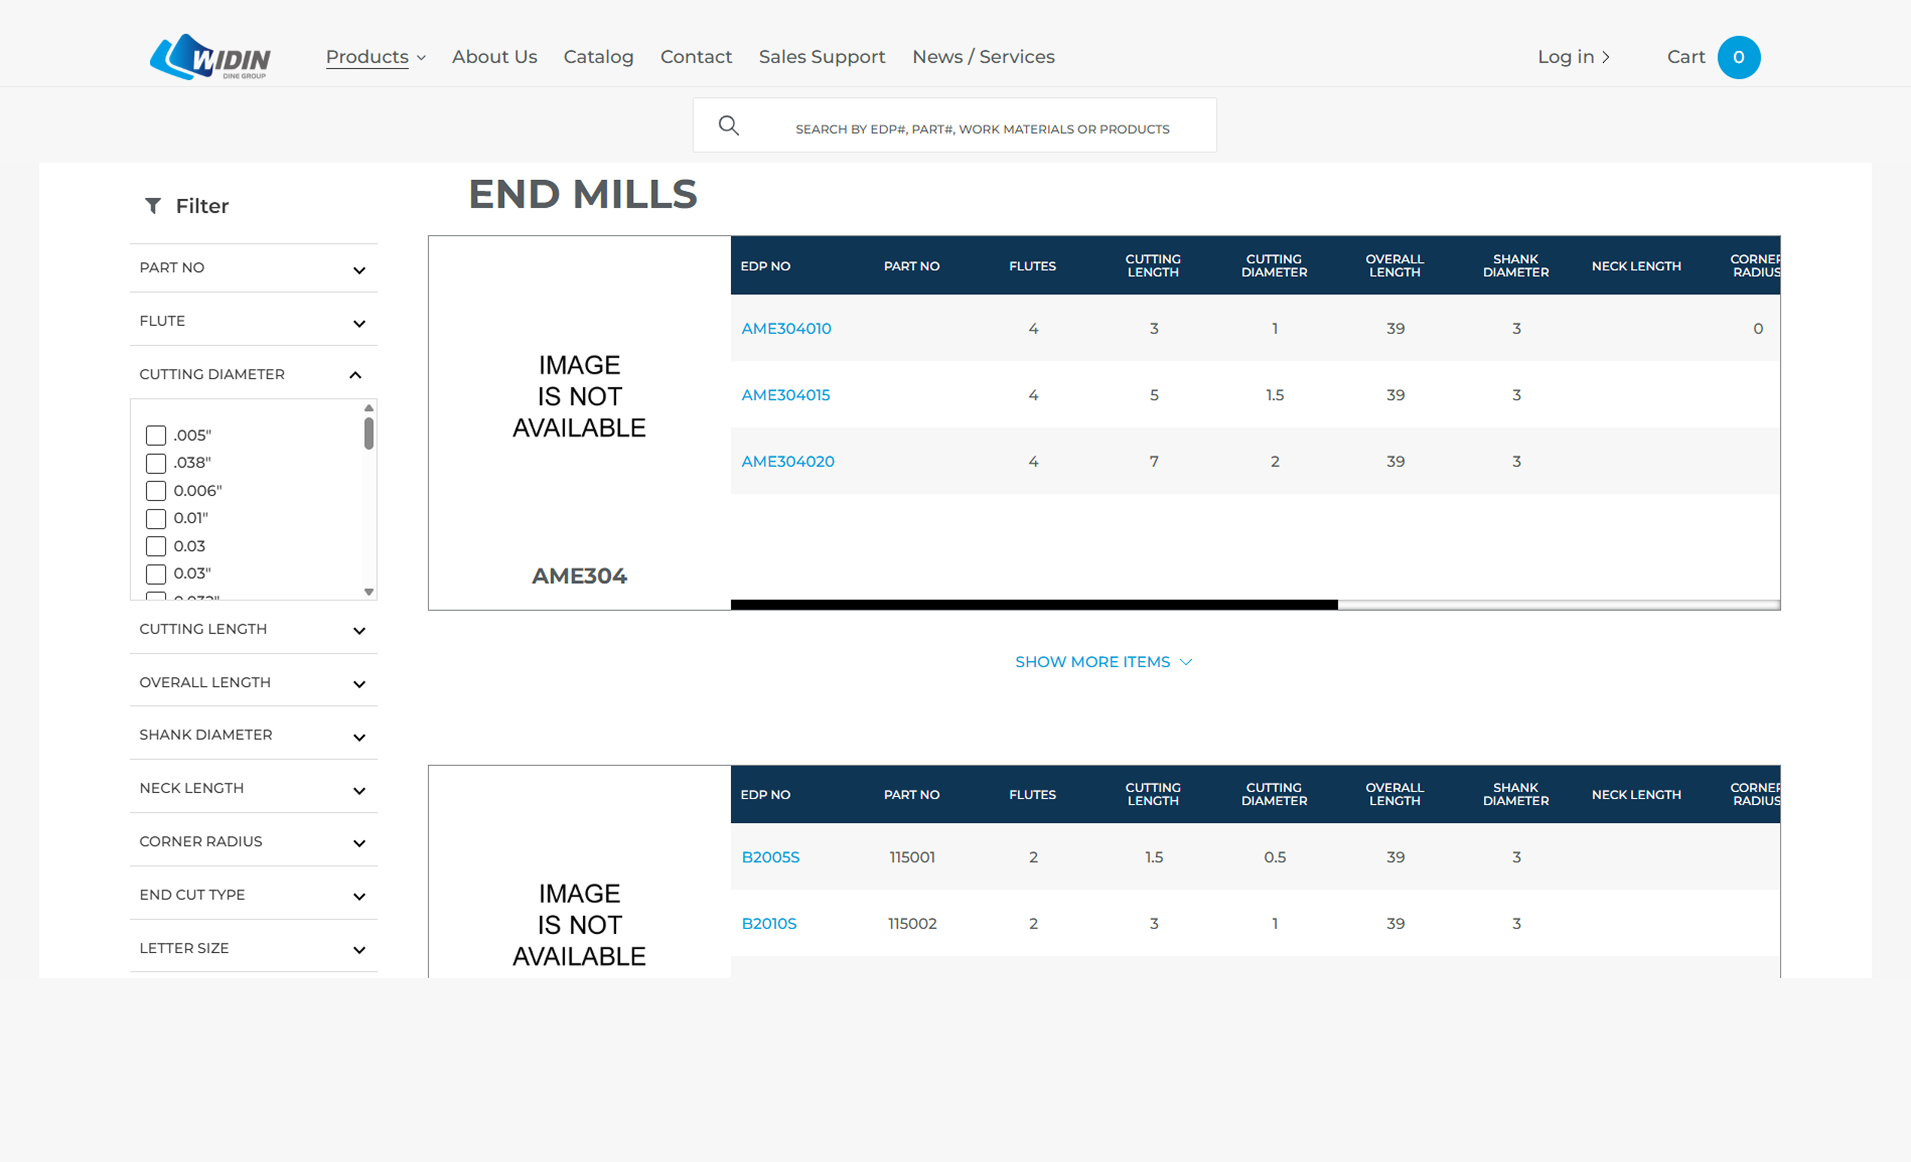The height and width of the screenshot is (1162, 1911).
Task: Open the Cart link
Action: pyautogui.click(x=1686, y=57)
